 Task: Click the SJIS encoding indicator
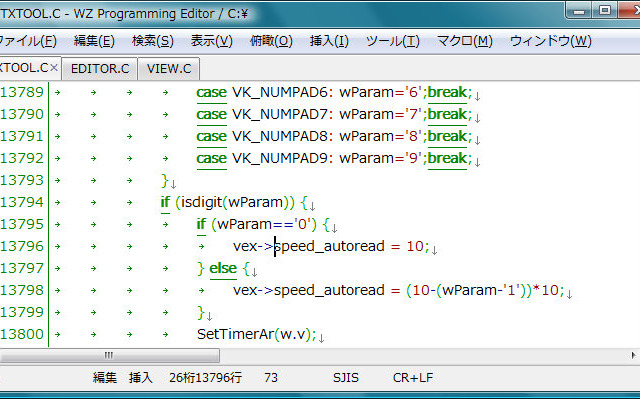[346, 378]
